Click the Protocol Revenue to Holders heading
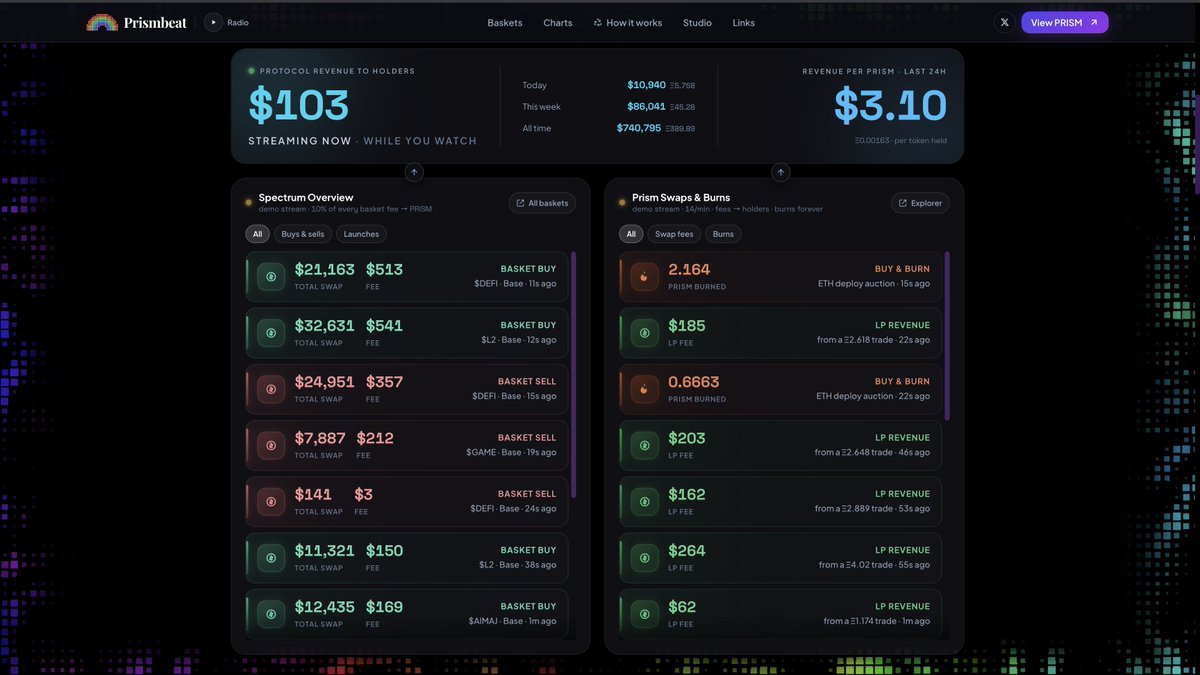The image size is (1200, 675). tap(337, 71)
